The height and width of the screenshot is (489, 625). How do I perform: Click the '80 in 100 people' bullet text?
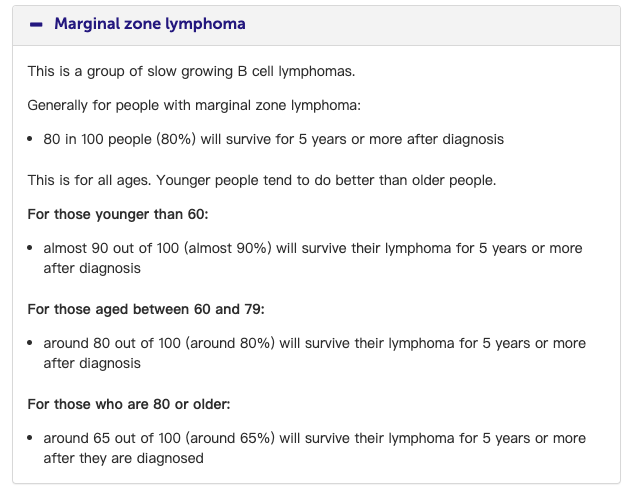click(273, 139)
